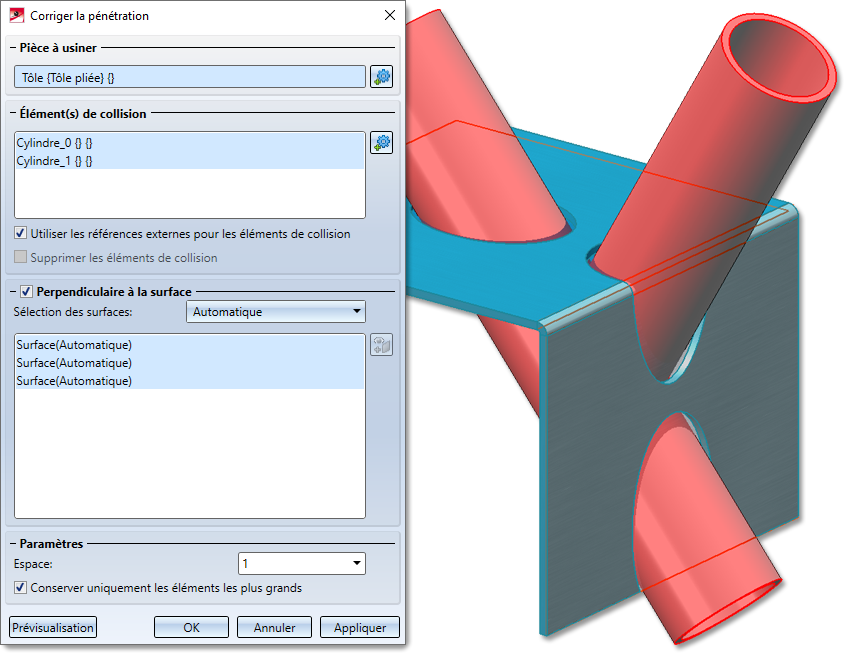Select the second 'Surface(Automatique)' entry
Viewport: 849px width, 666px height.
tap(190, 362)
